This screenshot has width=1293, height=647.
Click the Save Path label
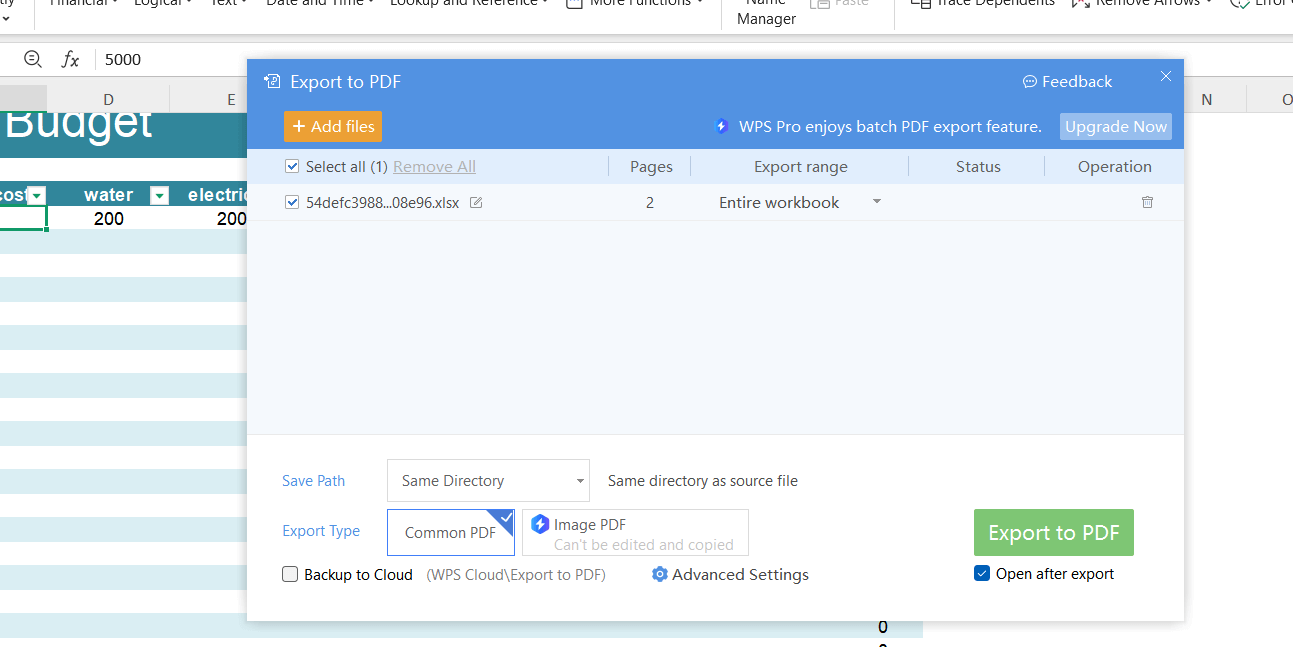pos(313,481)
